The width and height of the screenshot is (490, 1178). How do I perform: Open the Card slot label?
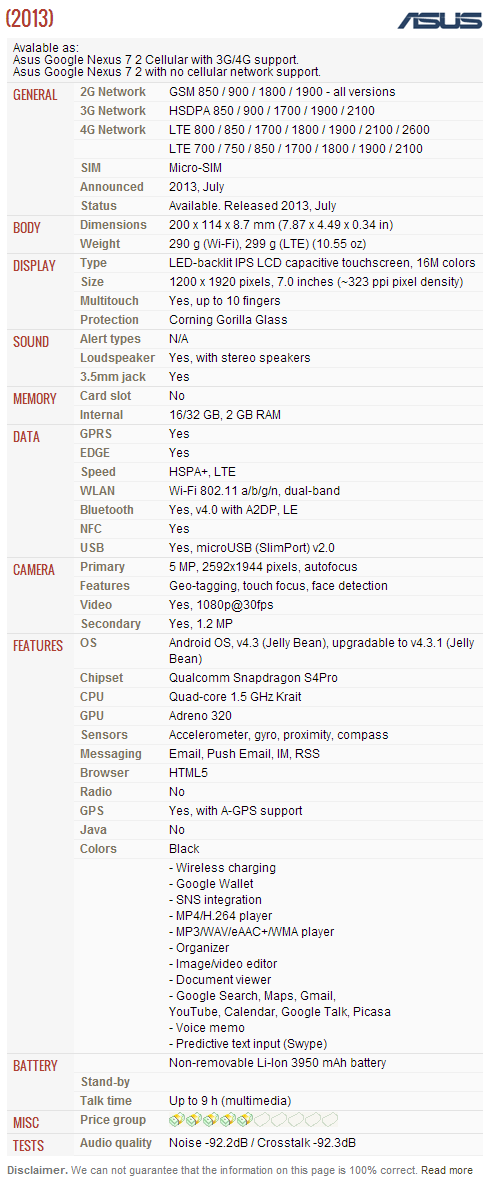coord(105,395)
